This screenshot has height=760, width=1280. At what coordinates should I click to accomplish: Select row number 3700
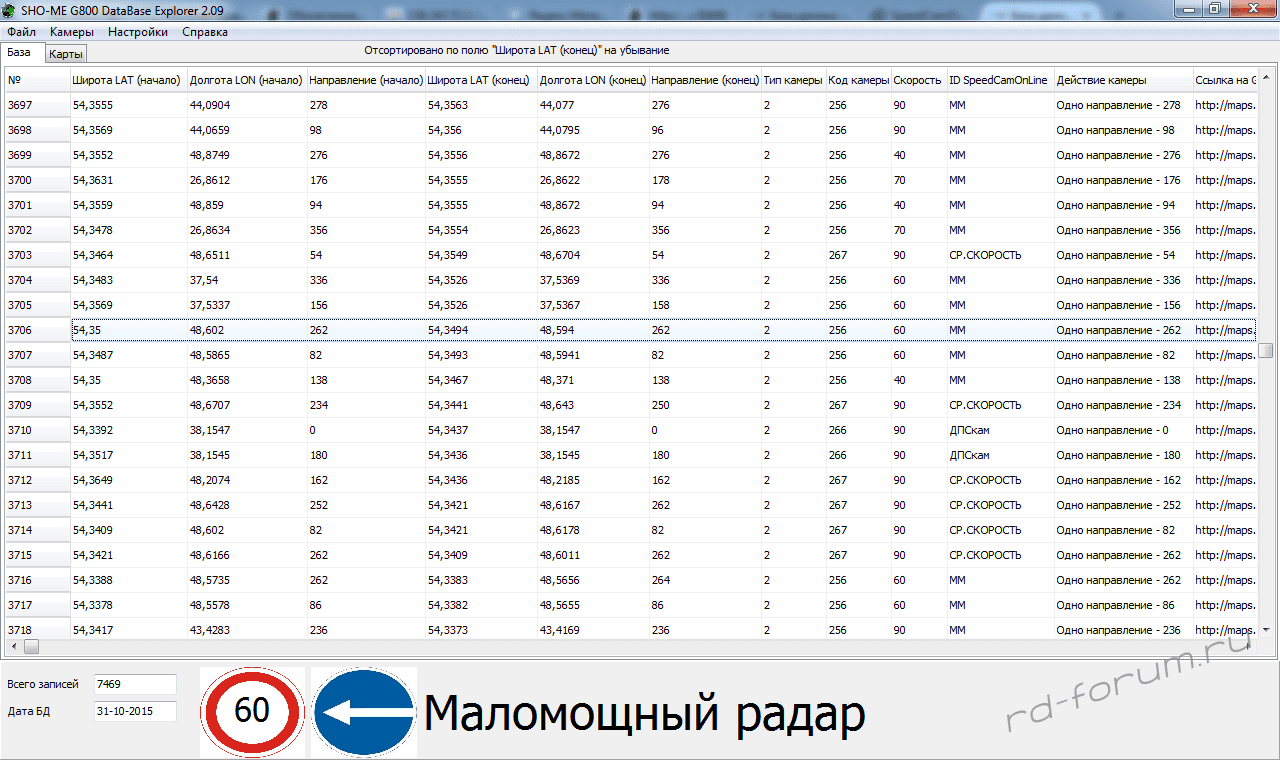click(x=38, y=180)
